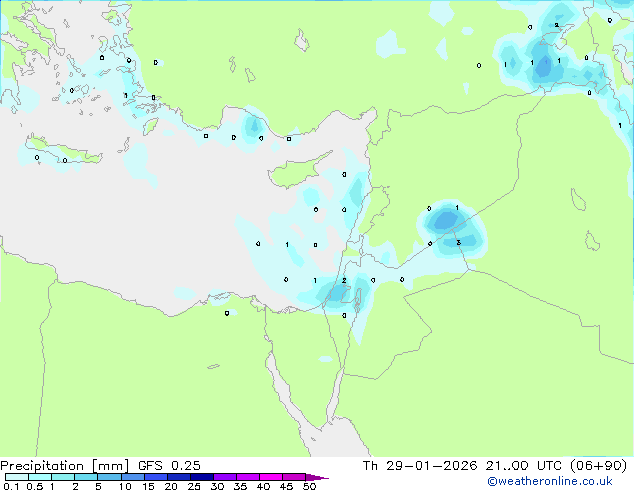Click the legend label "15"
Screen dimensions: 634x490
point(148,486)
